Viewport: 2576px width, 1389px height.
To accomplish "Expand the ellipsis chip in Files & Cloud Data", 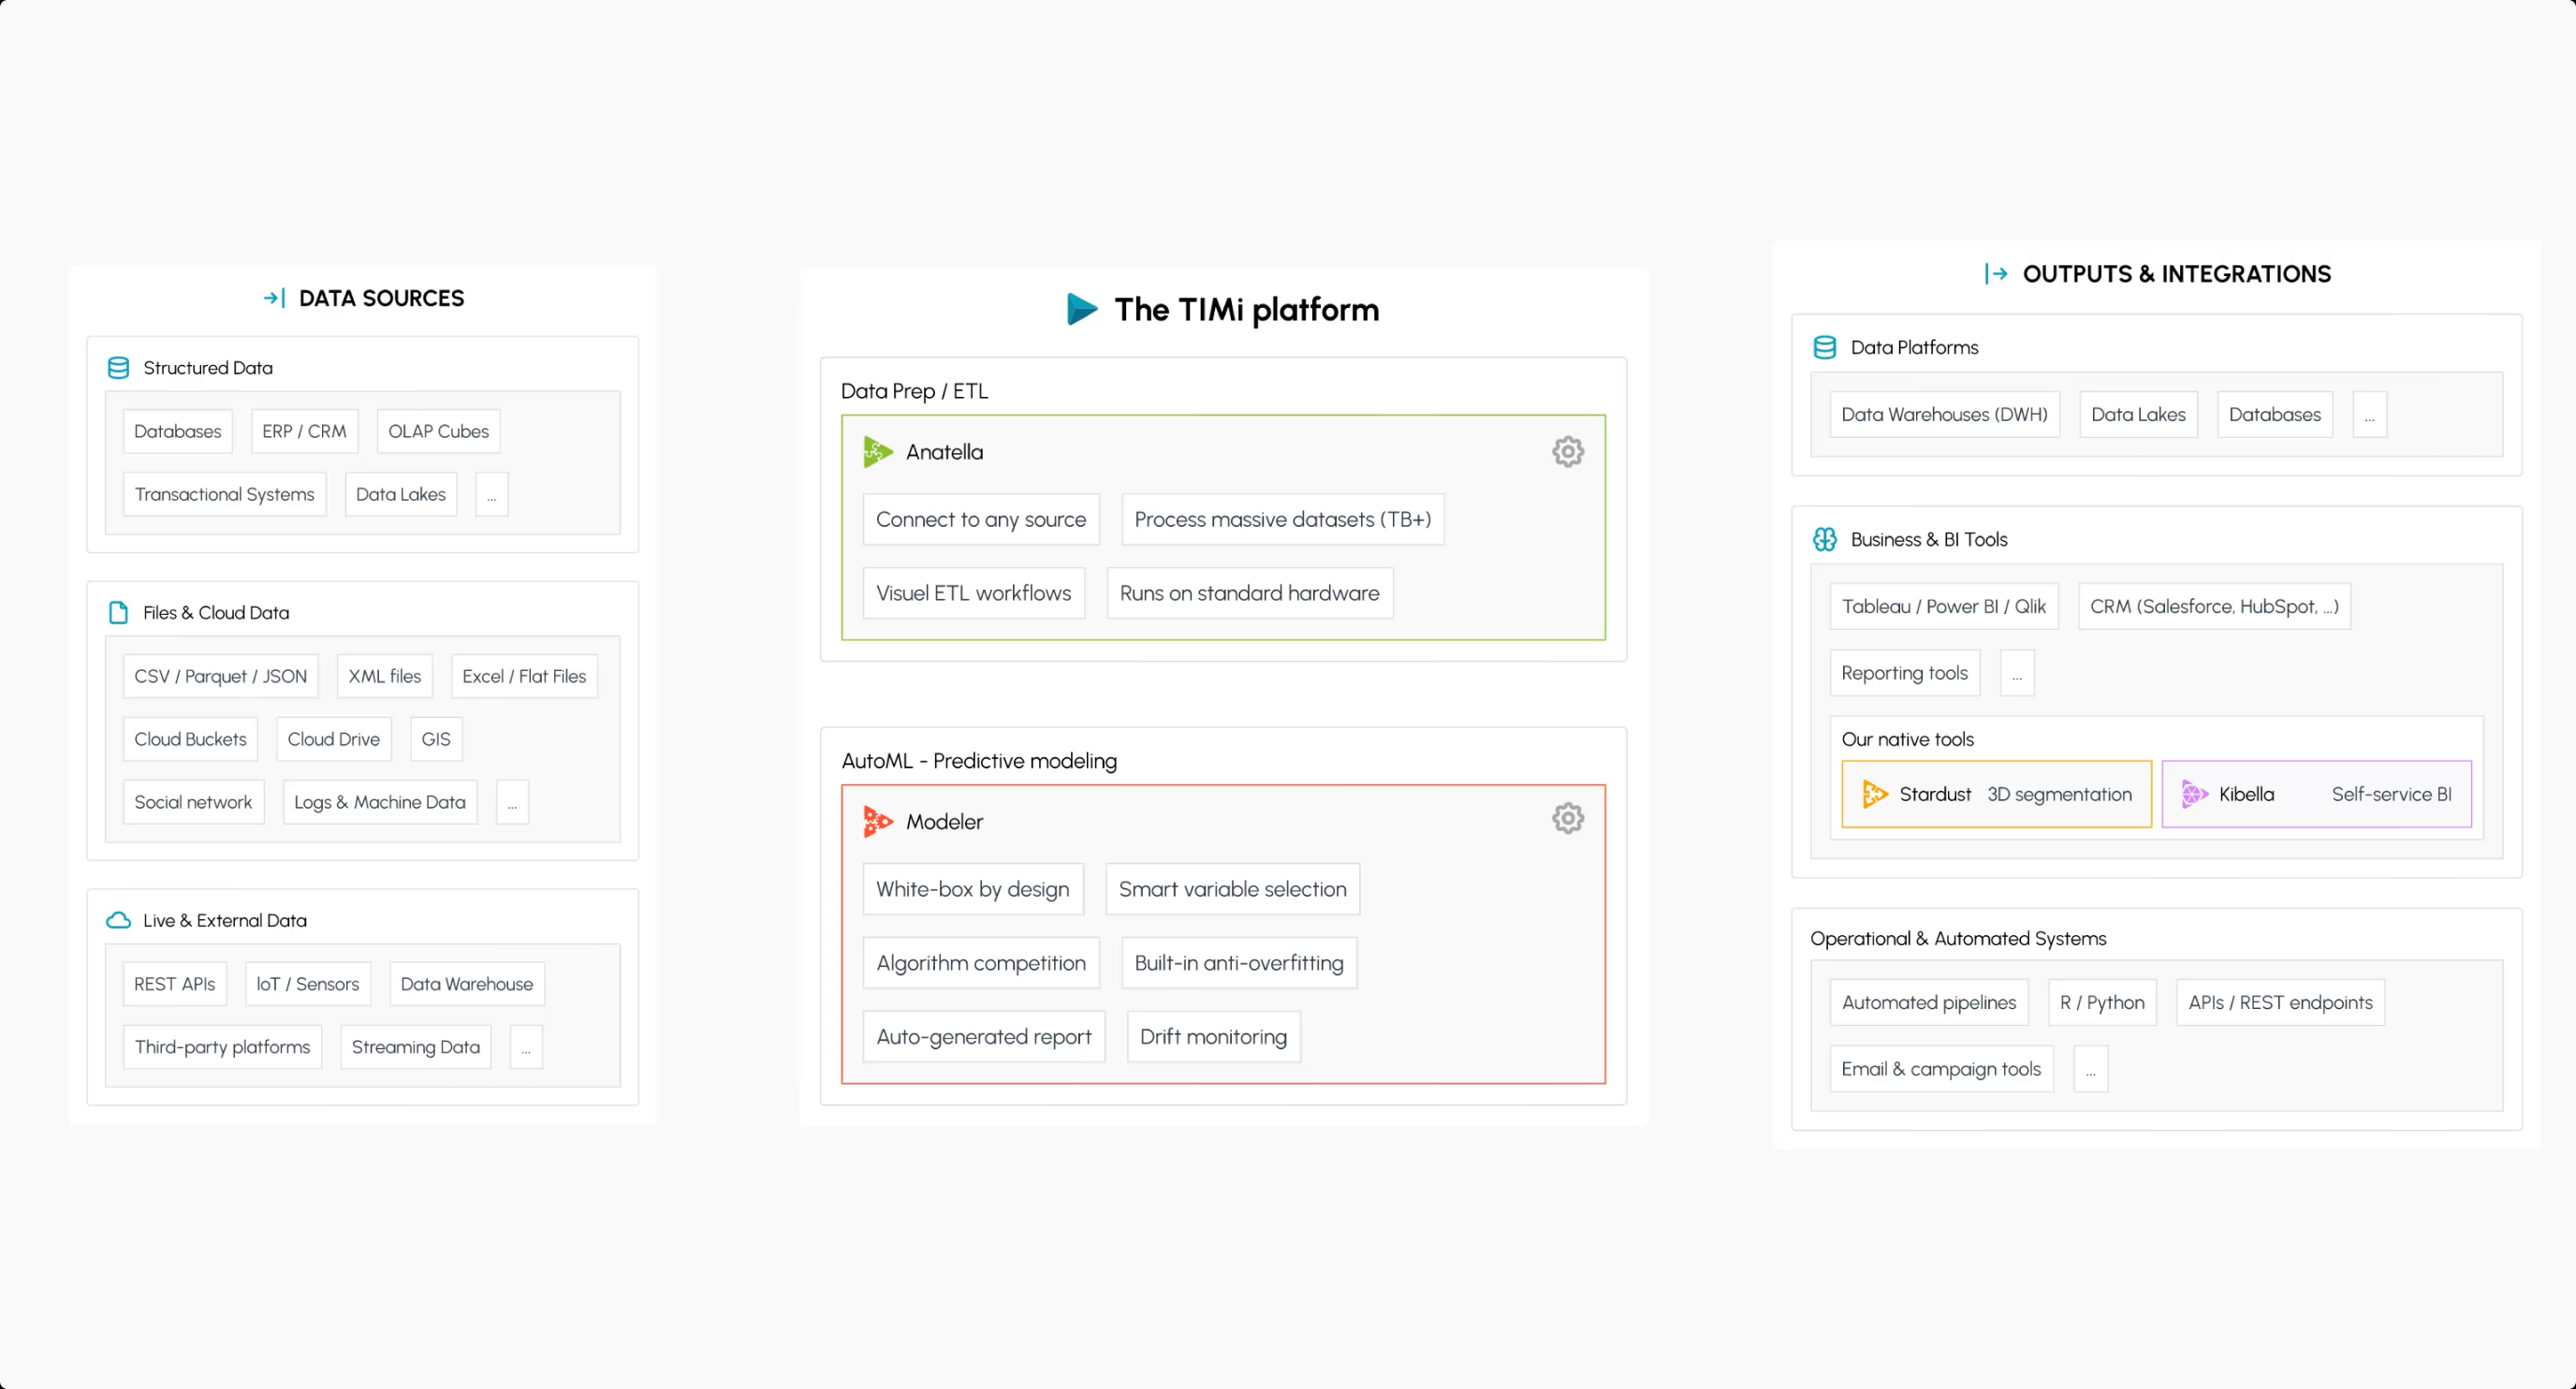I will pos(512,802).
